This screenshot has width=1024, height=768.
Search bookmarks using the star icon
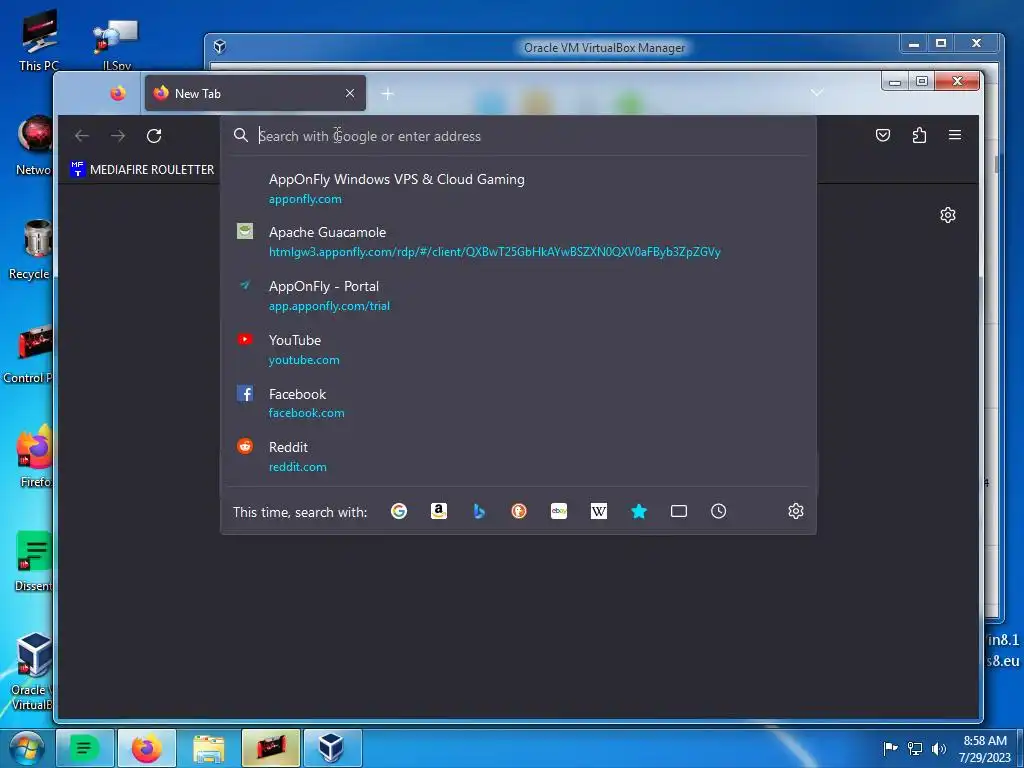click(x=639, y=511)
